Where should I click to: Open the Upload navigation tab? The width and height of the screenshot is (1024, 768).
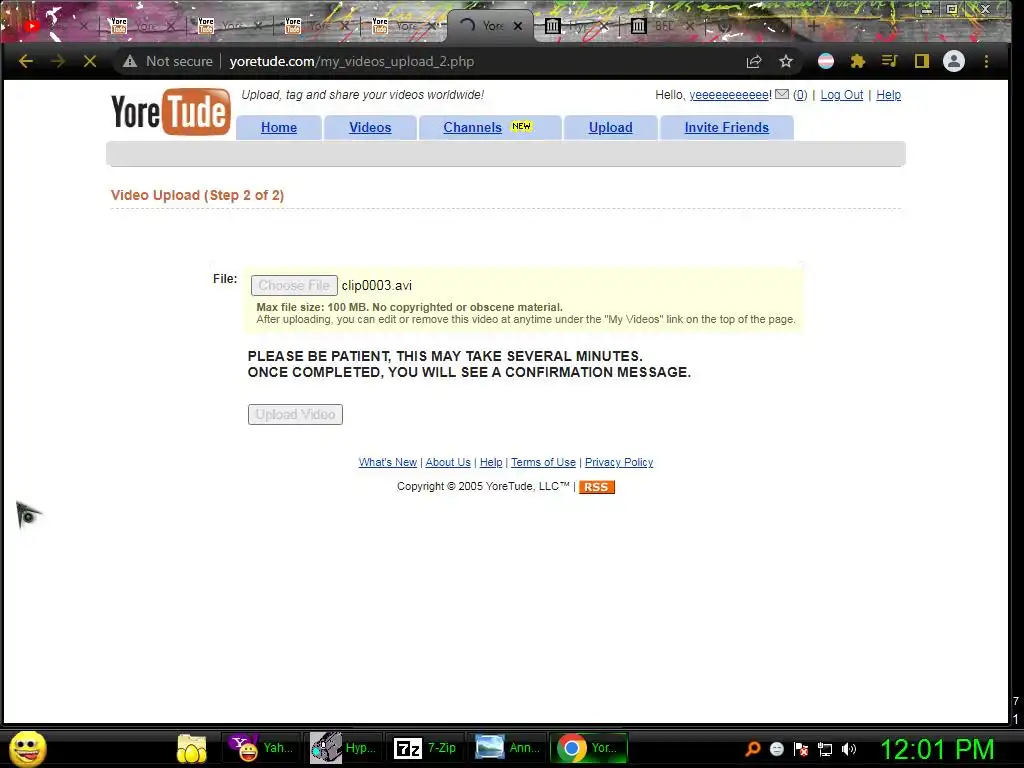coord(611,127)
